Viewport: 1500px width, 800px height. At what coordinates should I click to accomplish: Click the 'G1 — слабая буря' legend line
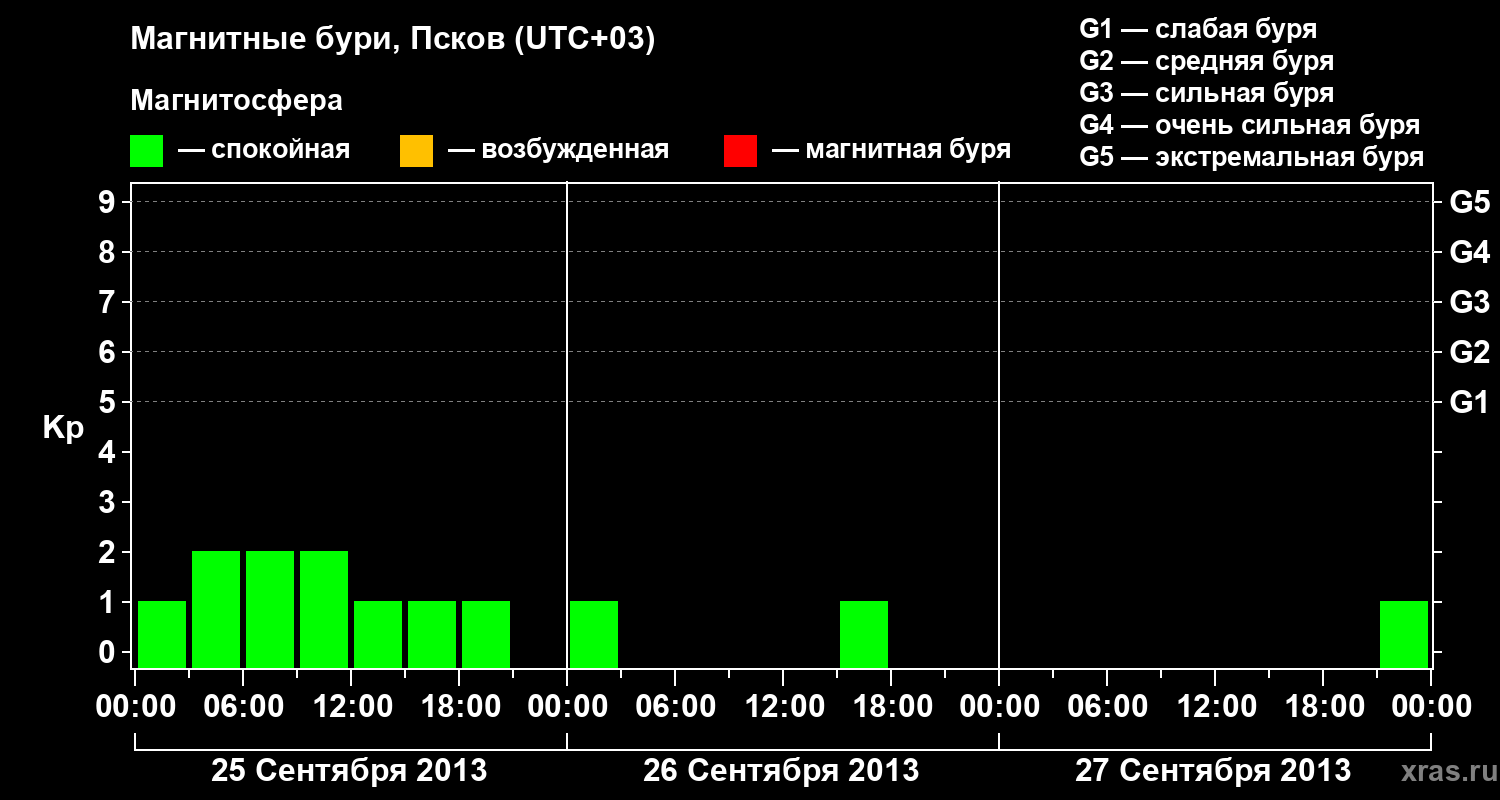tap(1198, 29)
